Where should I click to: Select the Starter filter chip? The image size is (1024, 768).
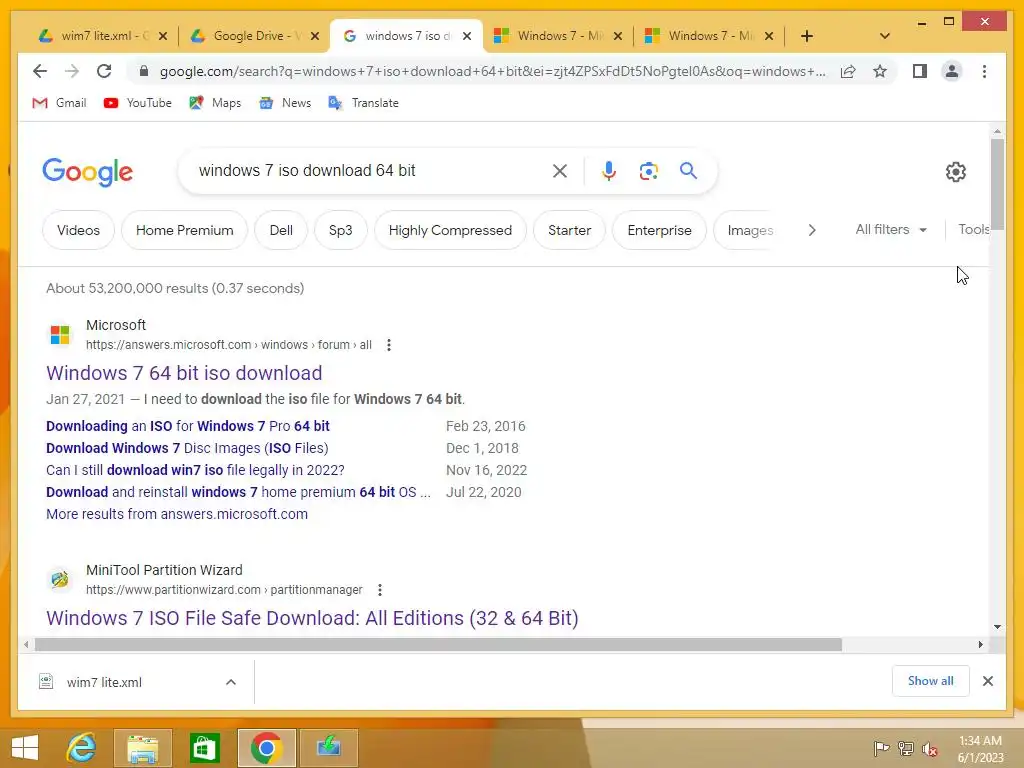tap(569, 230)
